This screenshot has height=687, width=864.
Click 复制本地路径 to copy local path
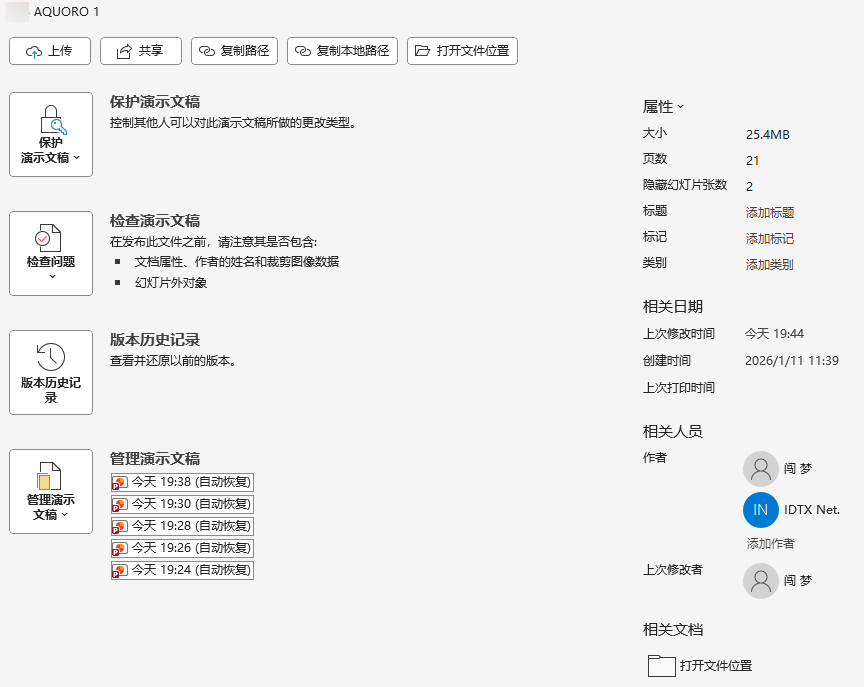342,50
